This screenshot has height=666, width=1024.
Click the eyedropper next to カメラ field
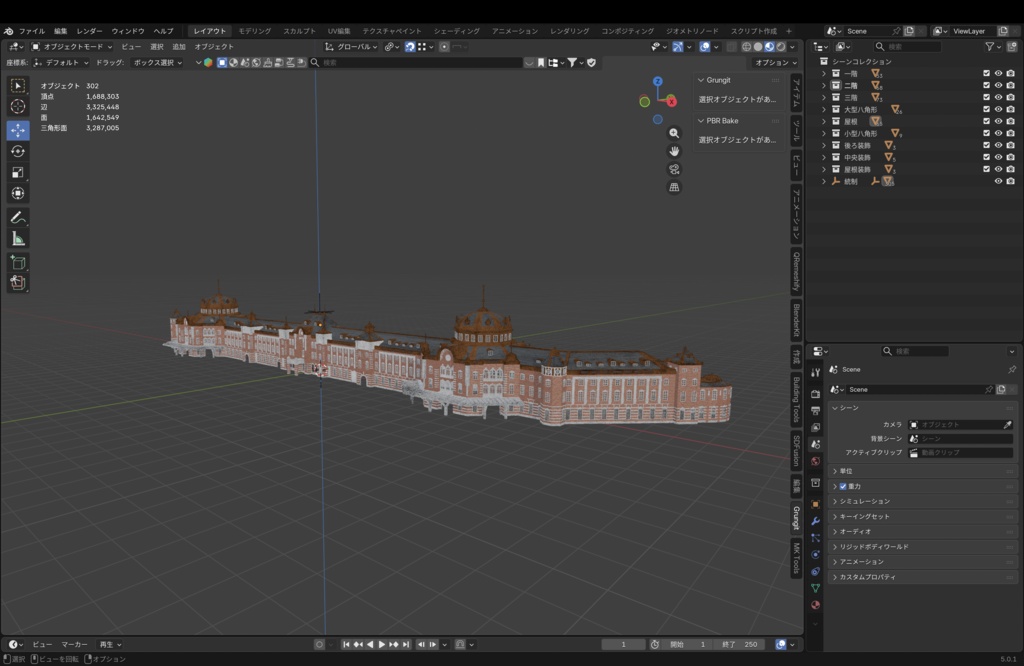click(1008, 424)
